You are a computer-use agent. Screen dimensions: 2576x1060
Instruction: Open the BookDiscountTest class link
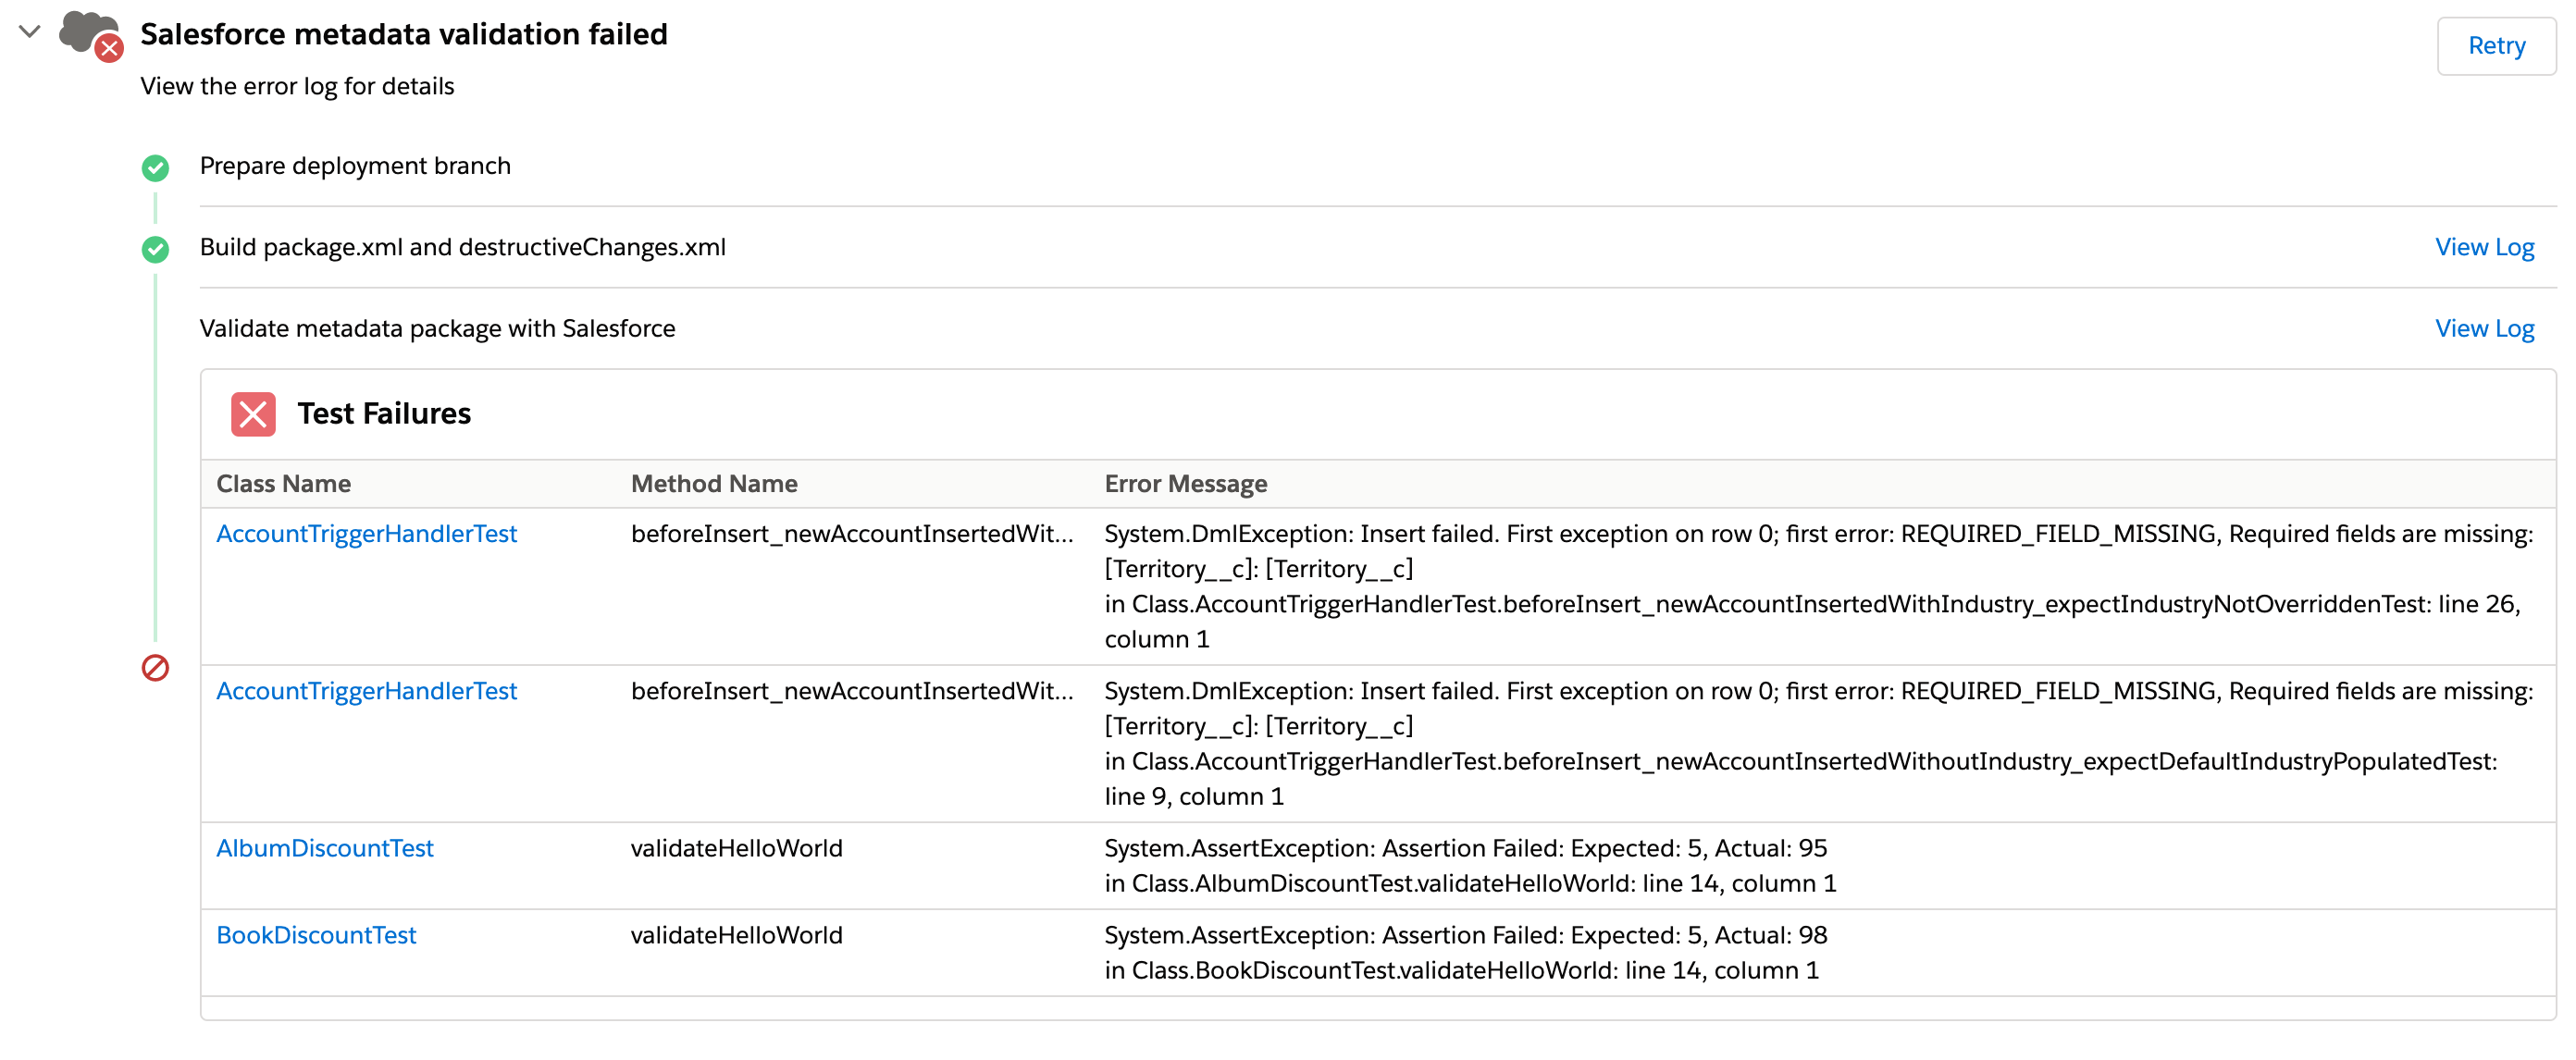(x=316, y=935)
